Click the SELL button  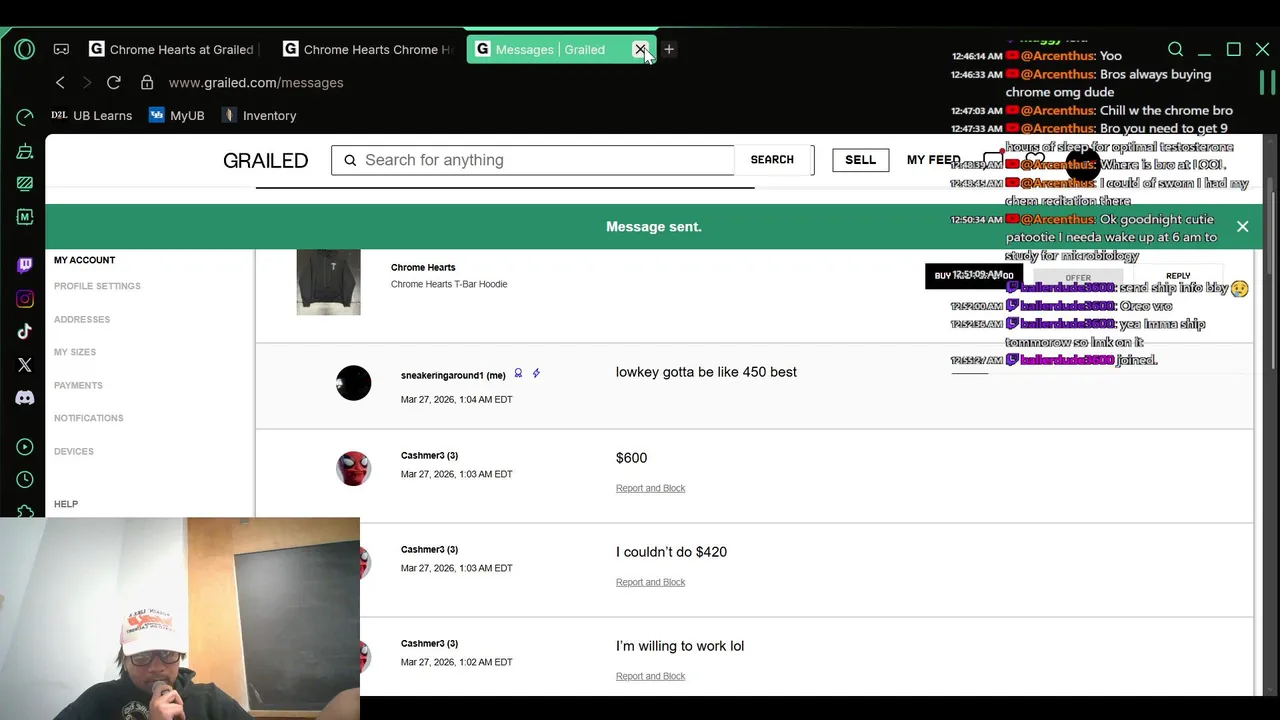pos(860,160)
